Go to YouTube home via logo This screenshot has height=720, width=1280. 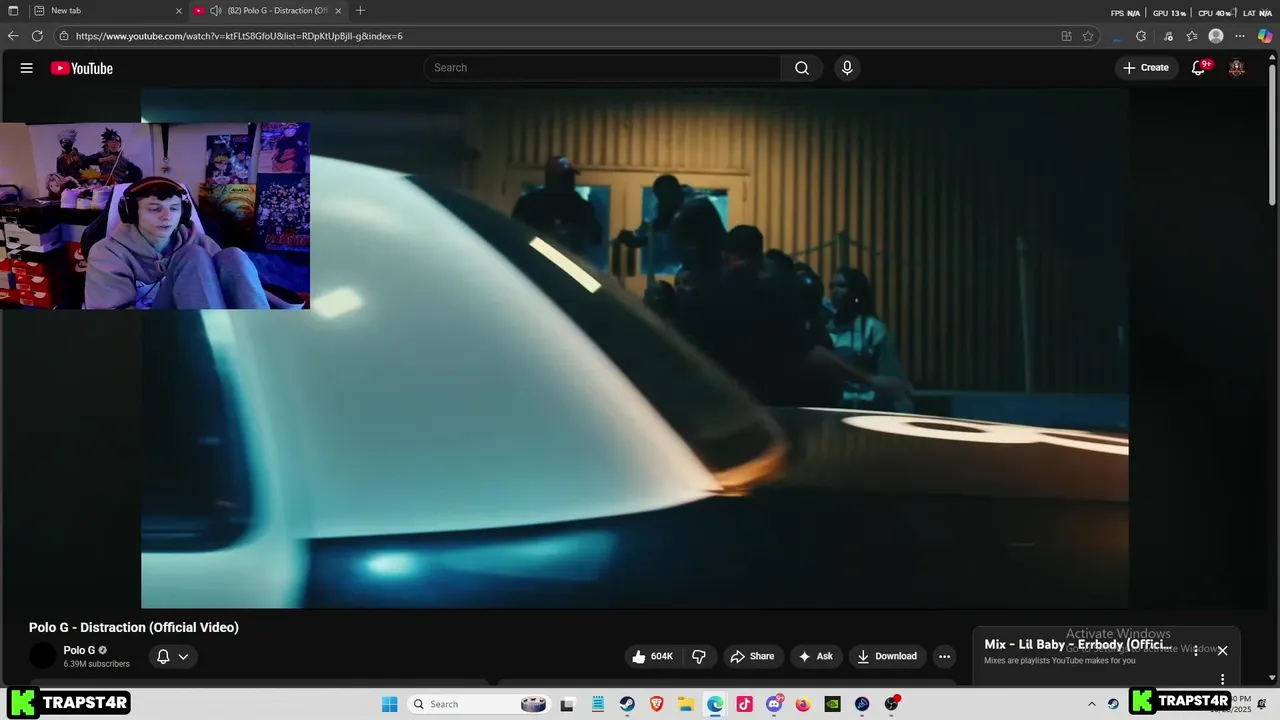point(82,68)
